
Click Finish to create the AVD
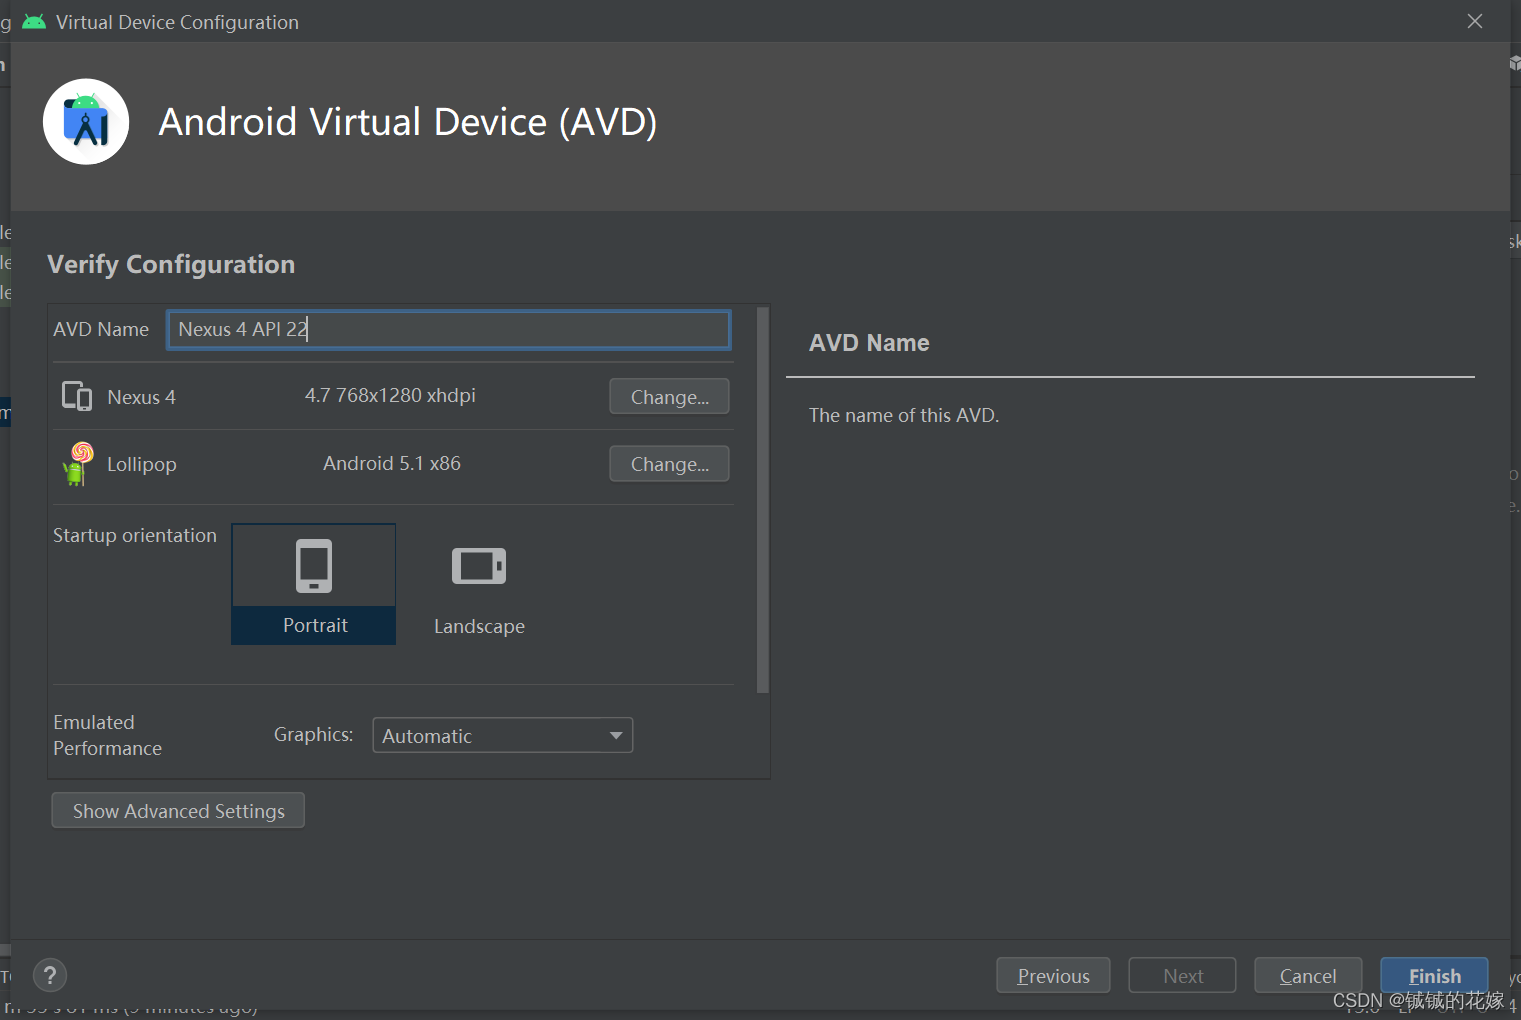click(1434, 976)
